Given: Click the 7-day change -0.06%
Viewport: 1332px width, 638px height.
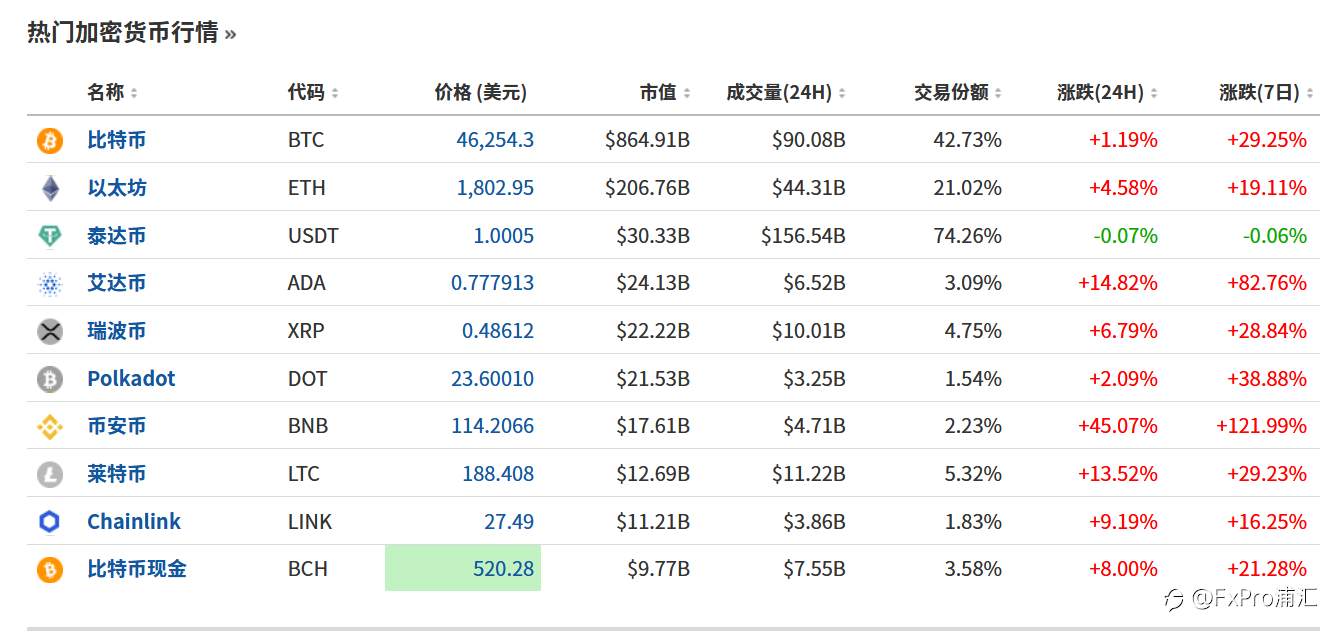Looking at the screenshot, I should pos(1274,236).
